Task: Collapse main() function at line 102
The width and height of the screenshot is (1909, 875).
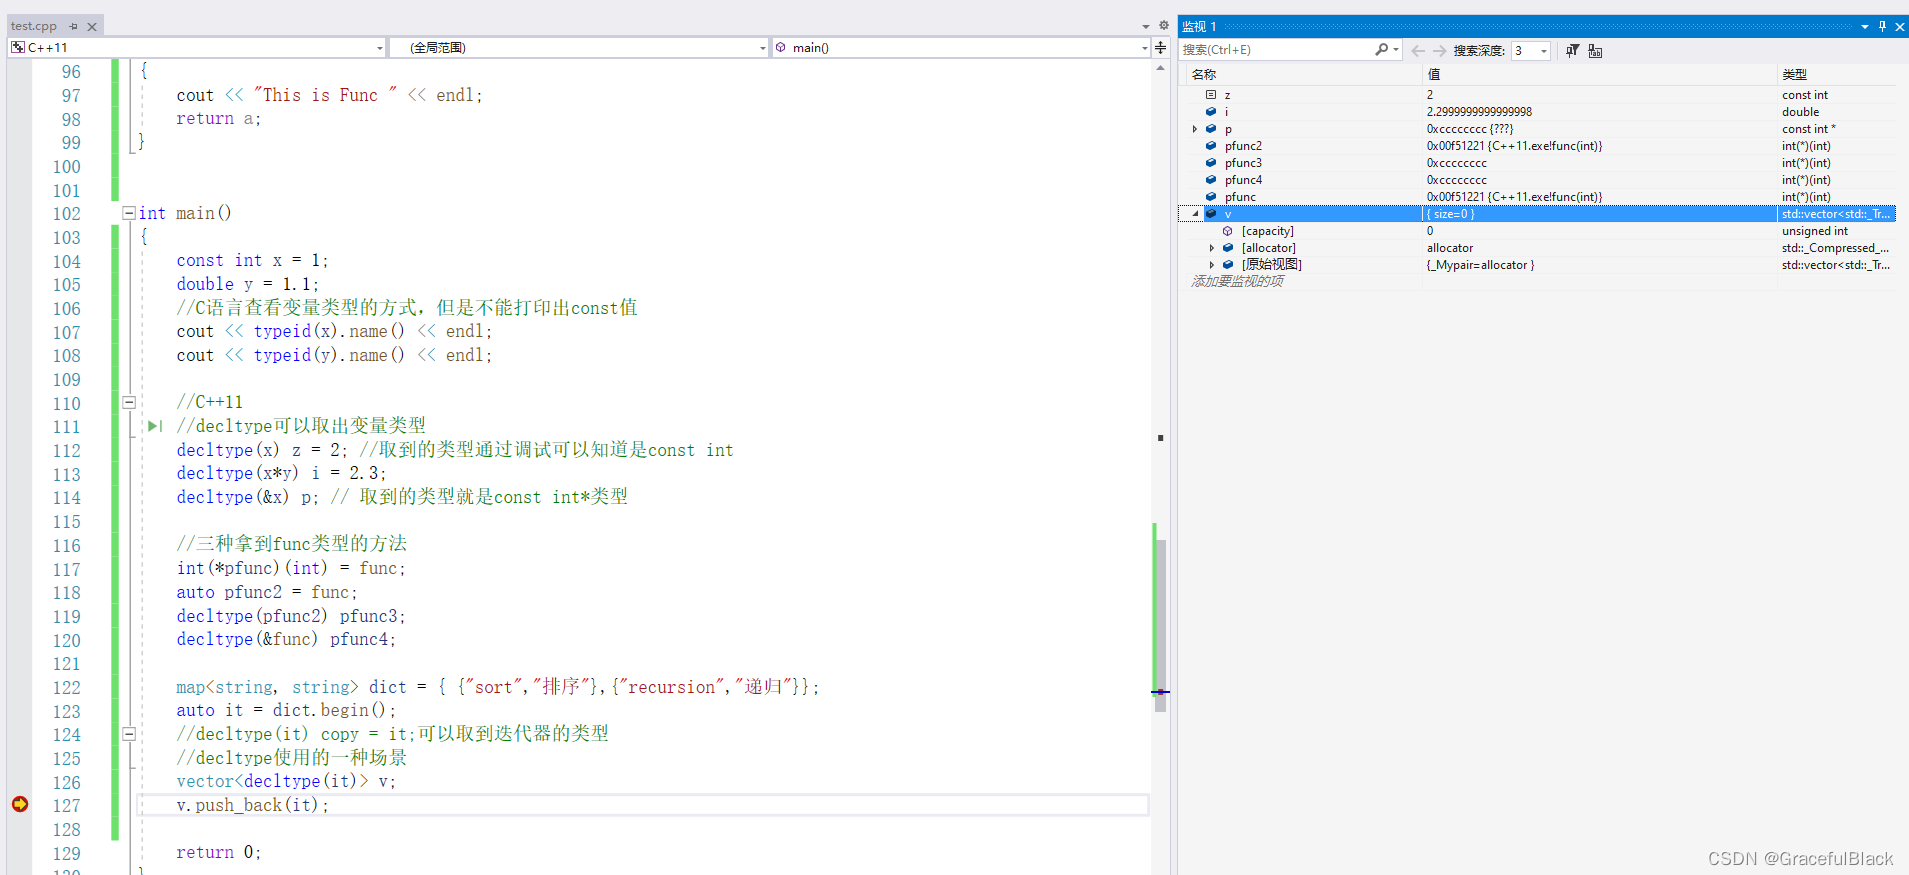Action: point(129,213)
